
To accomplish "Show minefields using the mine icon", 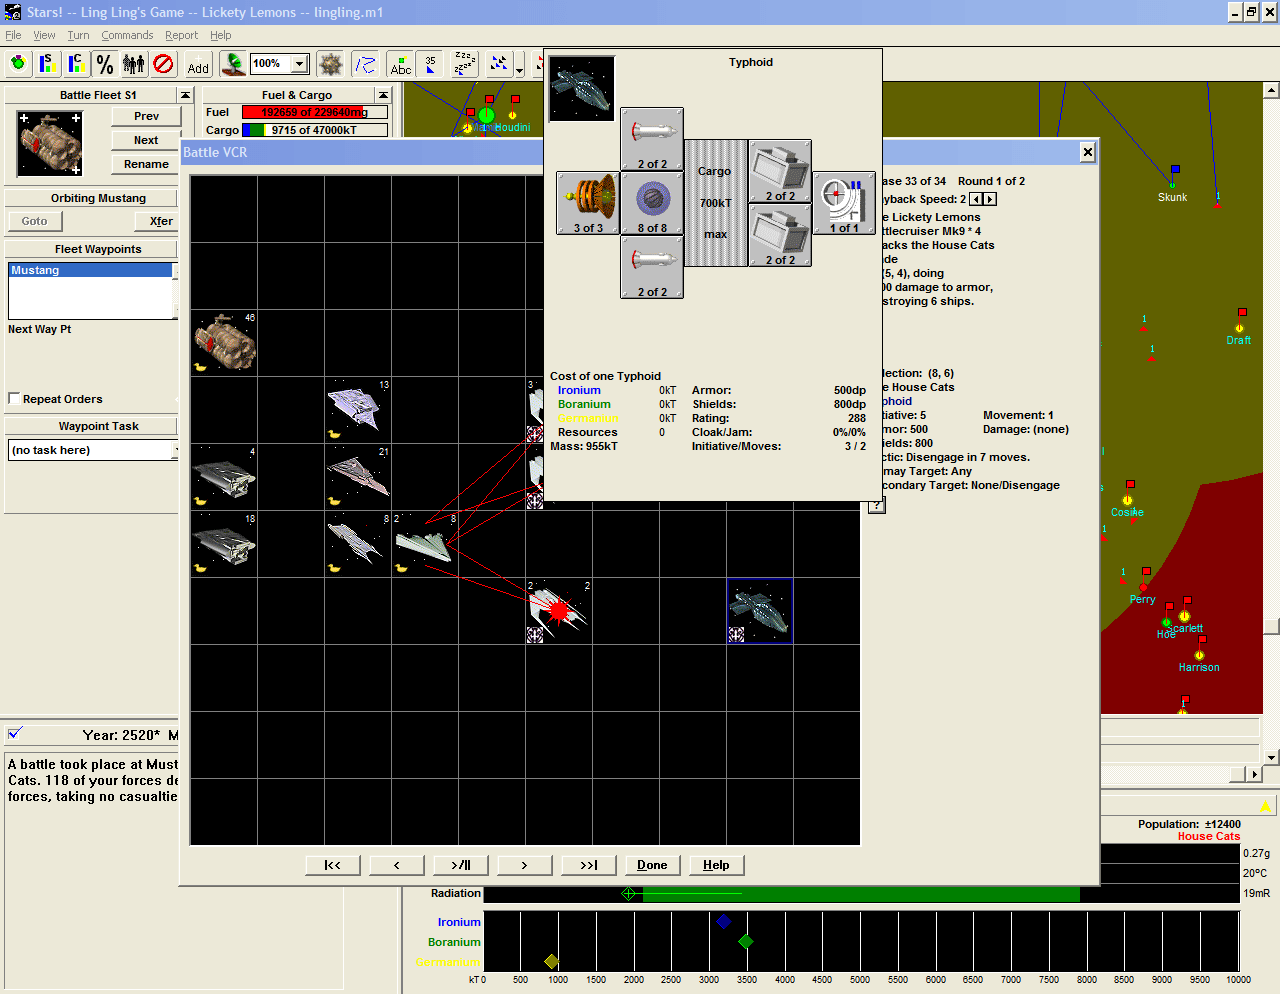I will pos(330,65).
